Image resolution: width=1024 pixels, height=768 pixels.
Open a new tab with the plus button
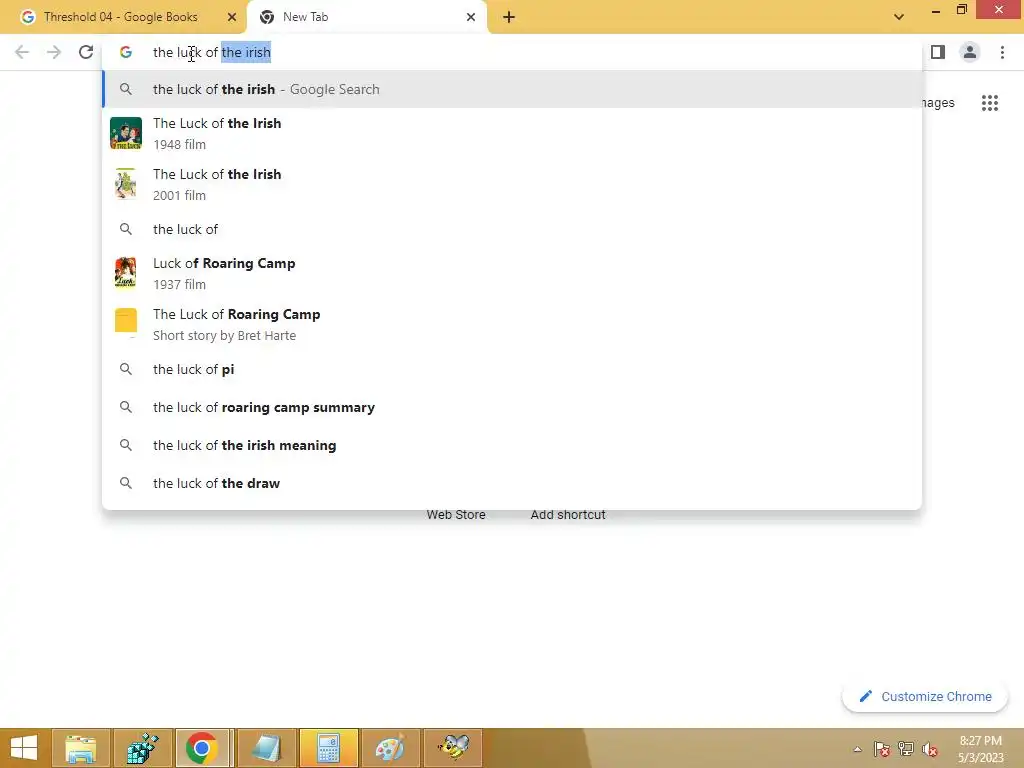tap(509, 17)
